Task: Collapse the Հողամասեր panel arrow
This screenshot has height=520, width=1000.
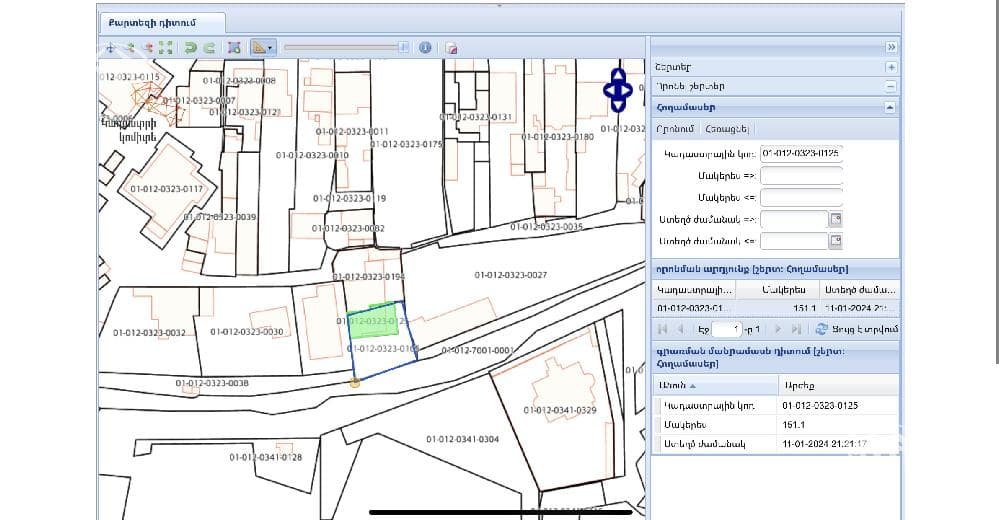Action: 890,107
